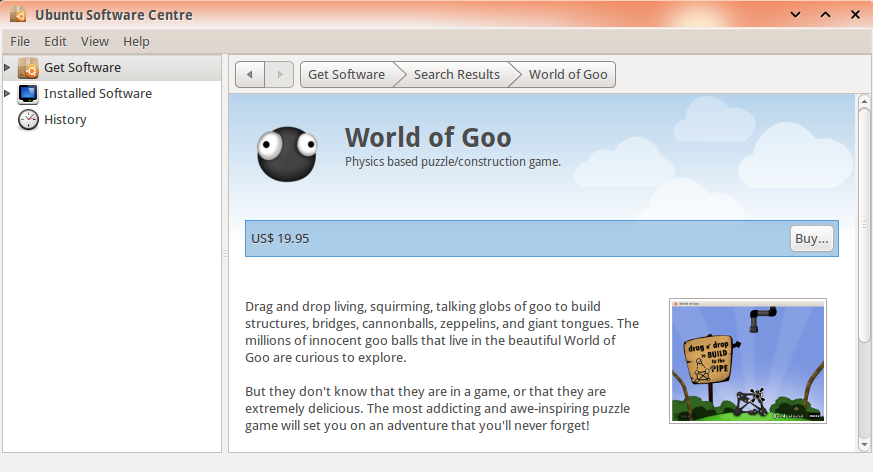Viewport: 873px width, 472px height.
Task: Click the Buy... button
Action: [812, 239]
